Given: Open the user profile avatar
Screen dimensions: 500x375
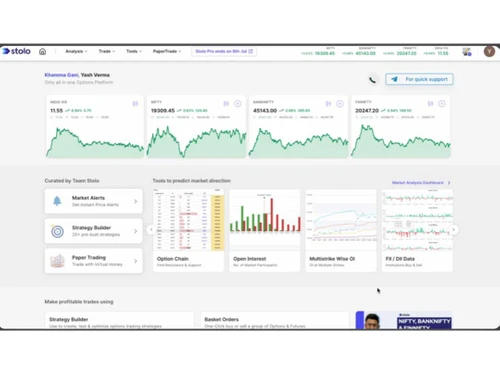Looking at the screenshot, I should [489, 51].
